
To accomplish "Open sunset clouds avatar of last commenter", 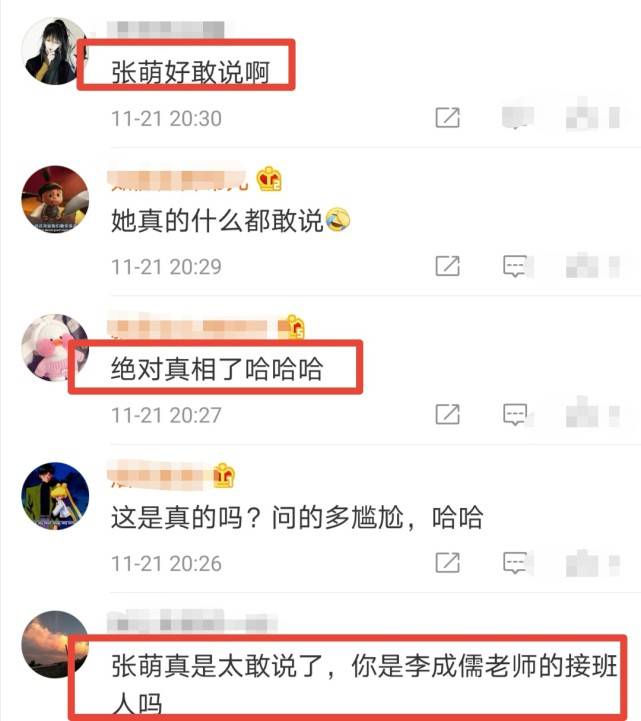I will tap(55, 644).
